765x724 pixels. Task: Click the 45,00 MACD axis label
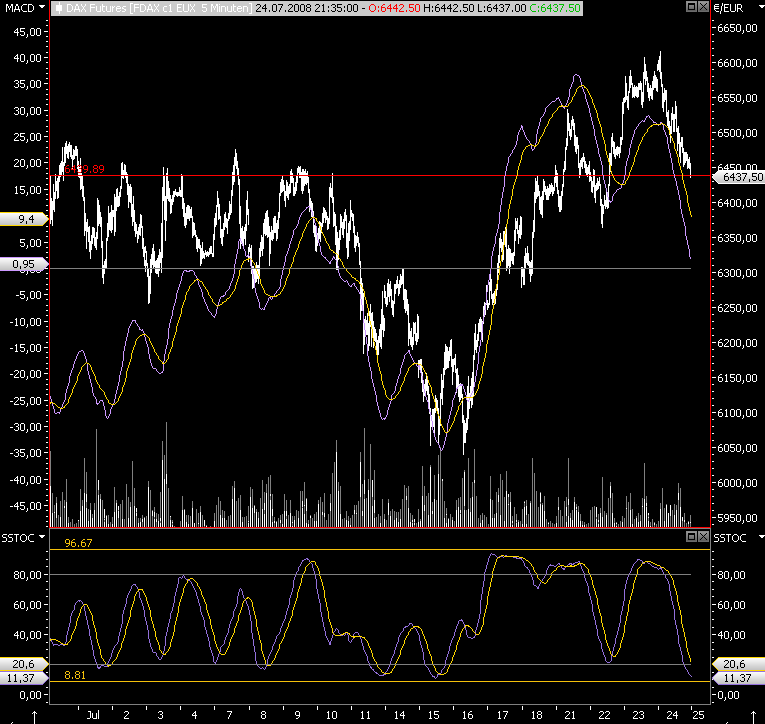(x=28, y=32)
